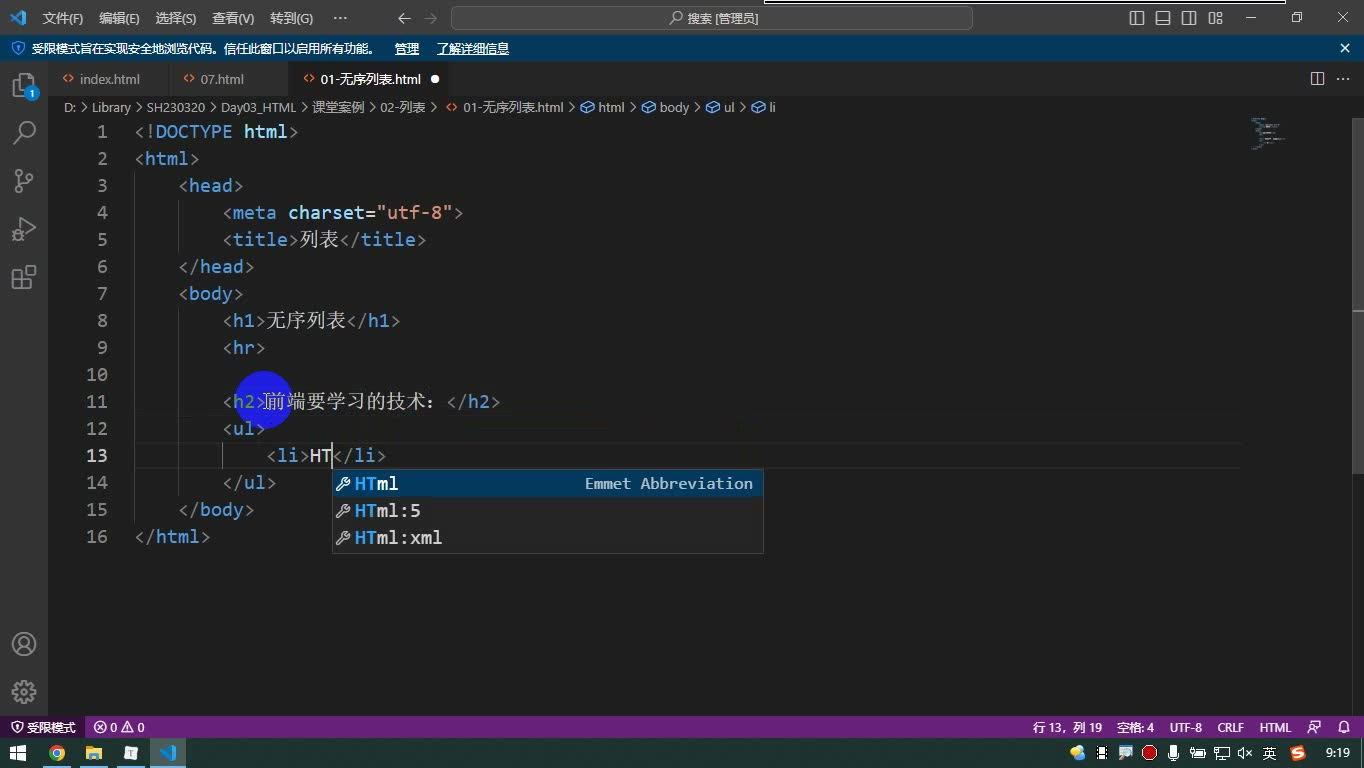This screenshot has width=1364, height=768.
Task: Open the Source Control view
Action: click(24, 181)
